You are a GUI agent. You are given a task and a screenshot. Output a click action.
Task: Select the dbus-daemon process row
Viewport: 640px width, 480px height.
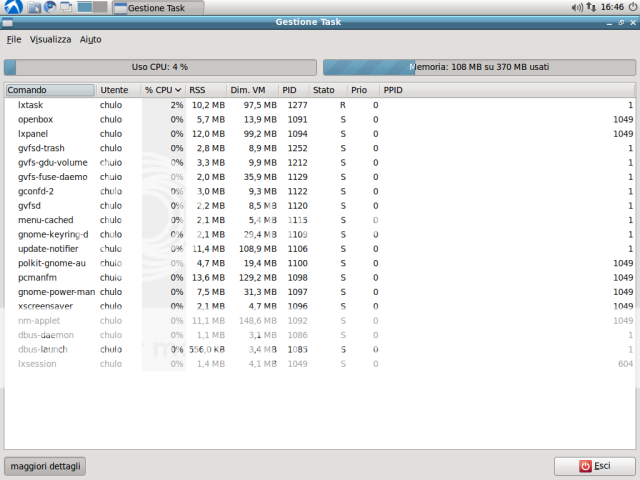point(320,335)
